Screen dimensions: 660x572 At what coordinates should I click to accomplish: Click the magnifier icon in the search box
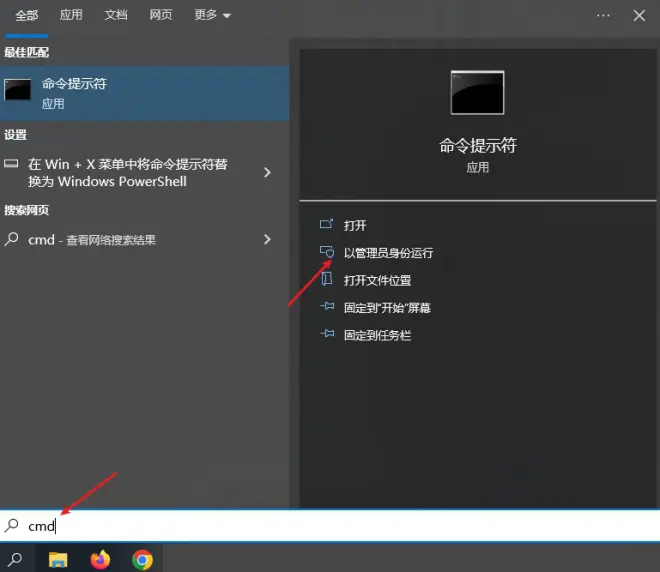click(x=11, y=525)
